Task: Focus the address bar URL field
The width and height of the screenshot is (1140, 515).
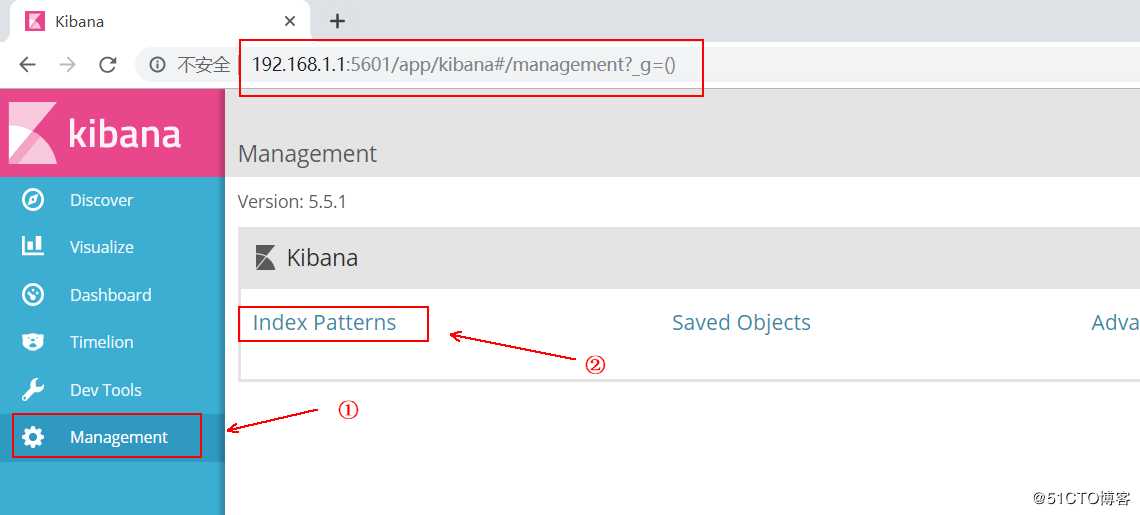Action: tap(464, 65)
